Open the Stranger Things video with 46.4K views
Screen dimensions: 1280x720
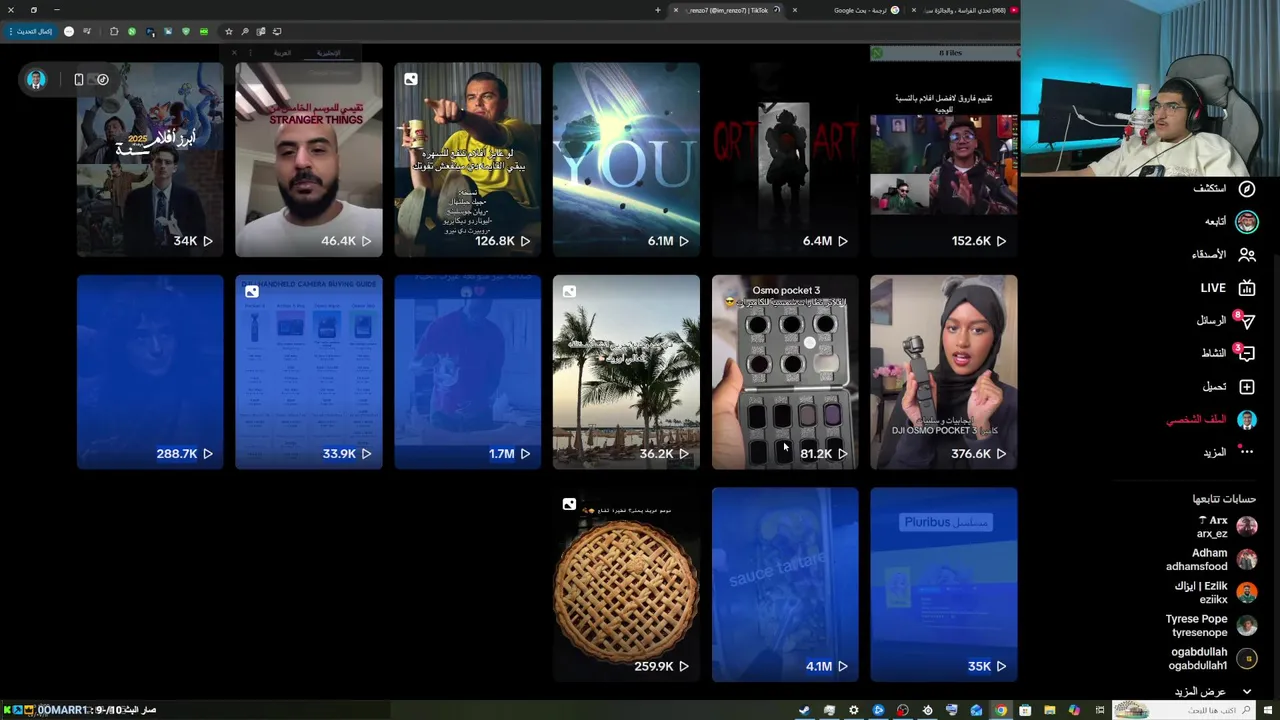309,160
